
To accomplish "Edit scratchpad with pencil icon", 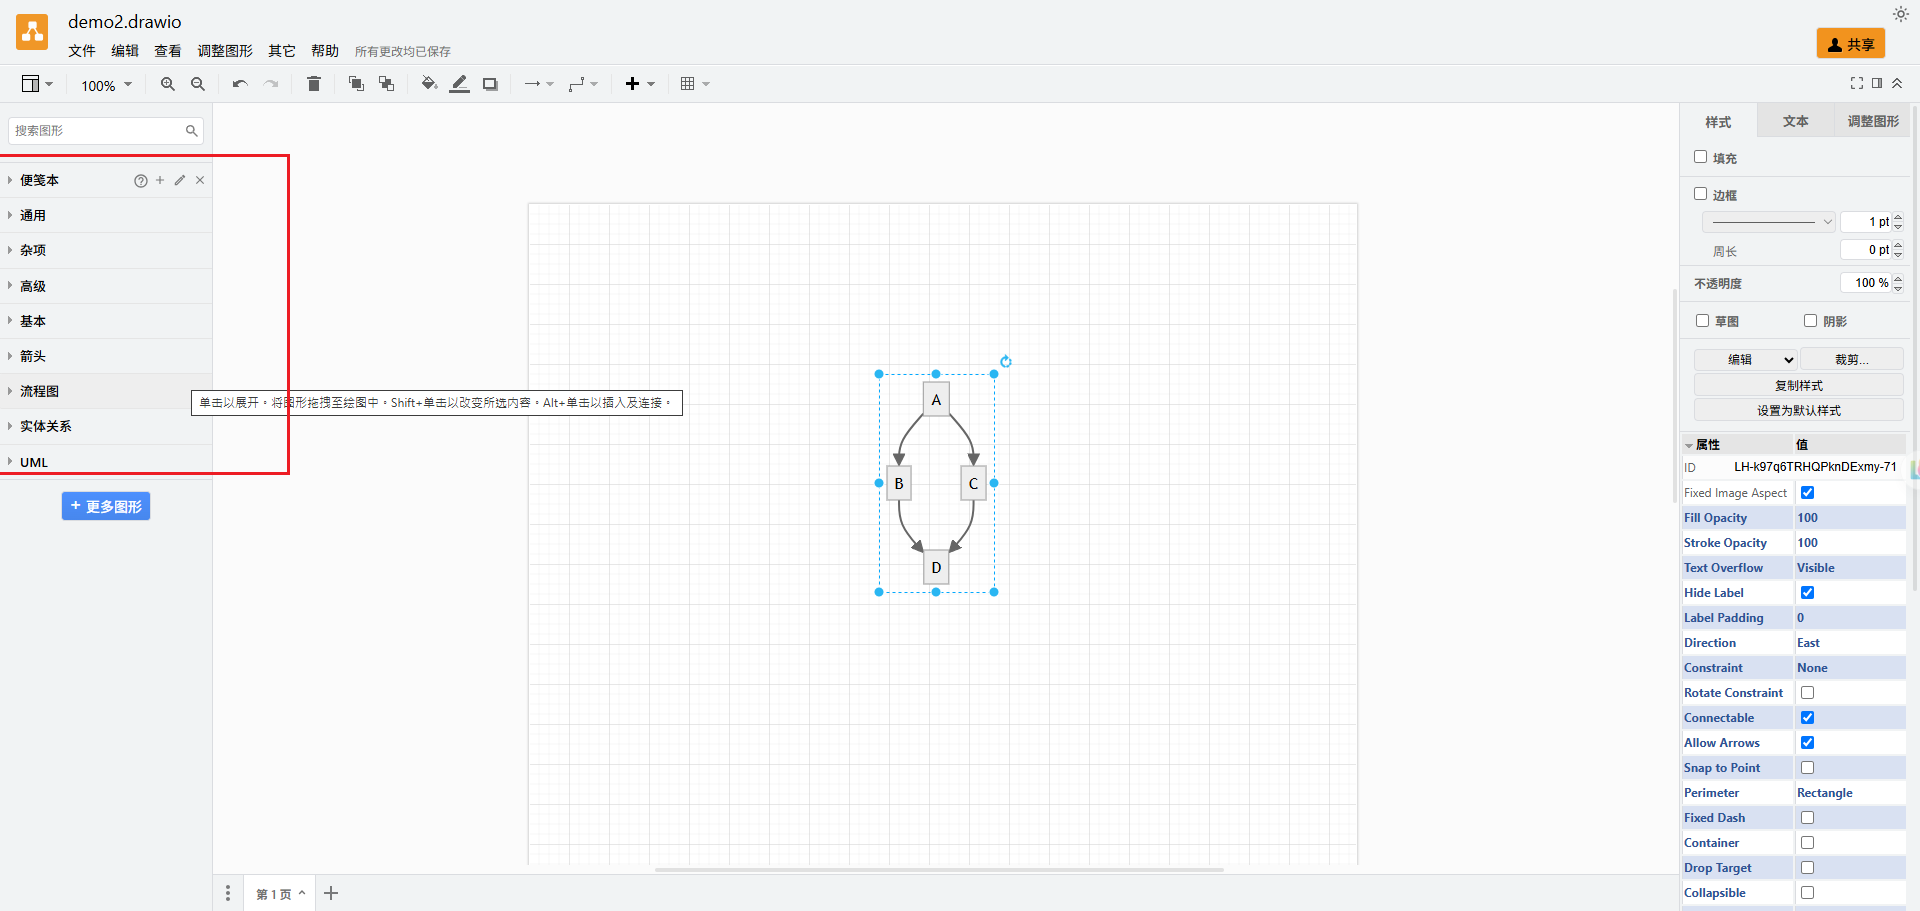I will point(180,180).
